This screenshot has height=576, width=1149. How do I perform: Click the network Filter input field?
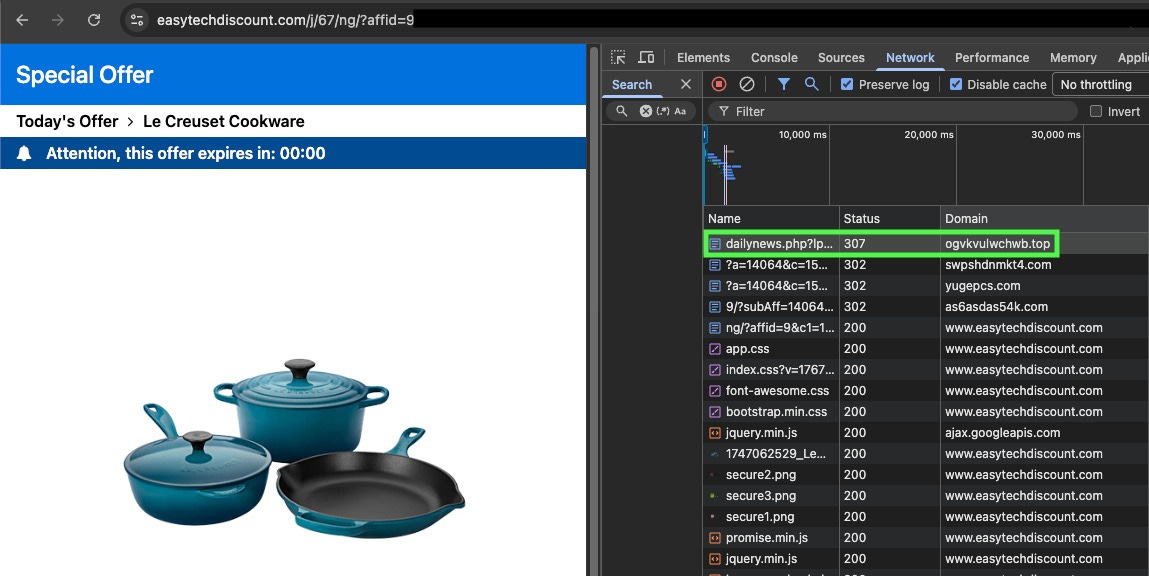(893, 111)
